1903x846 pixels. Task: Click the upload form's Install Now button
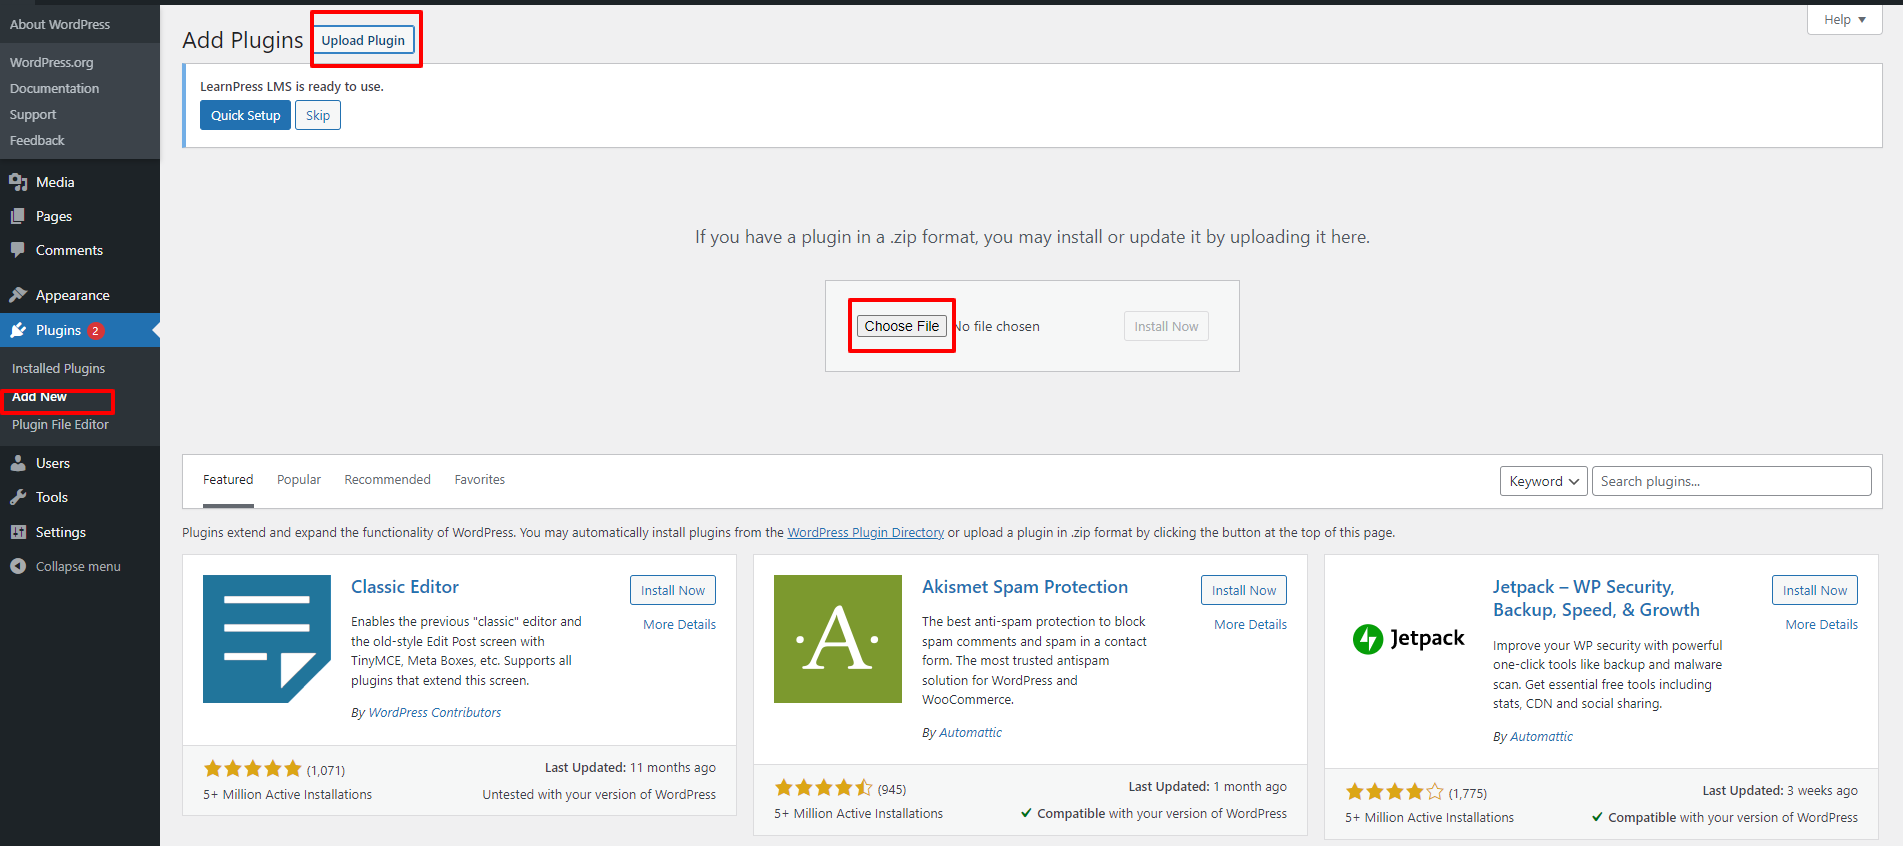tap(1166, 326)
